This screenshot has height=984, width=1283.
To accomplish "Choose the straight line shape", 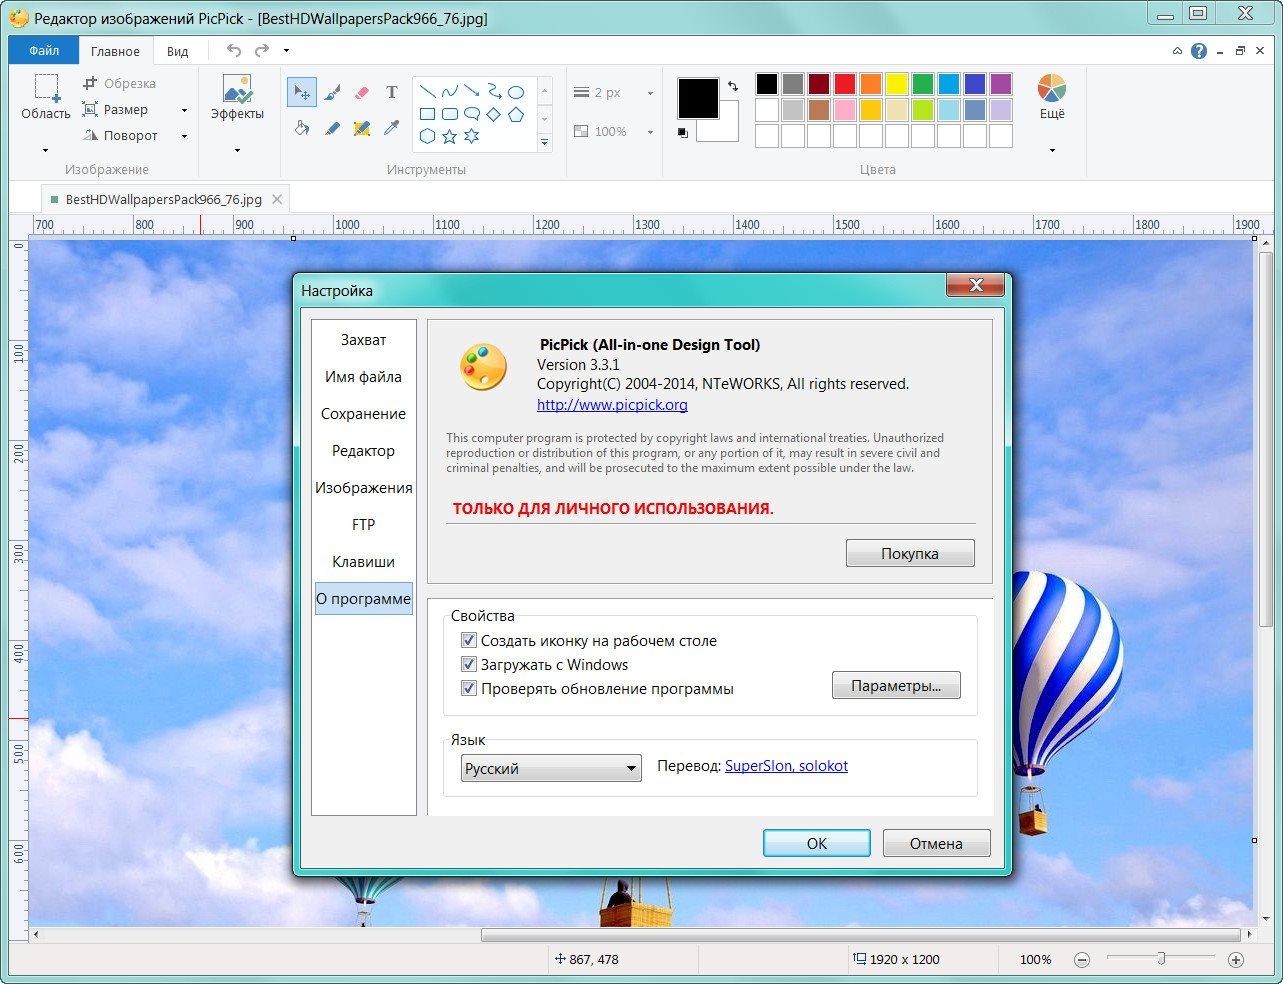I will pos(427,91).
